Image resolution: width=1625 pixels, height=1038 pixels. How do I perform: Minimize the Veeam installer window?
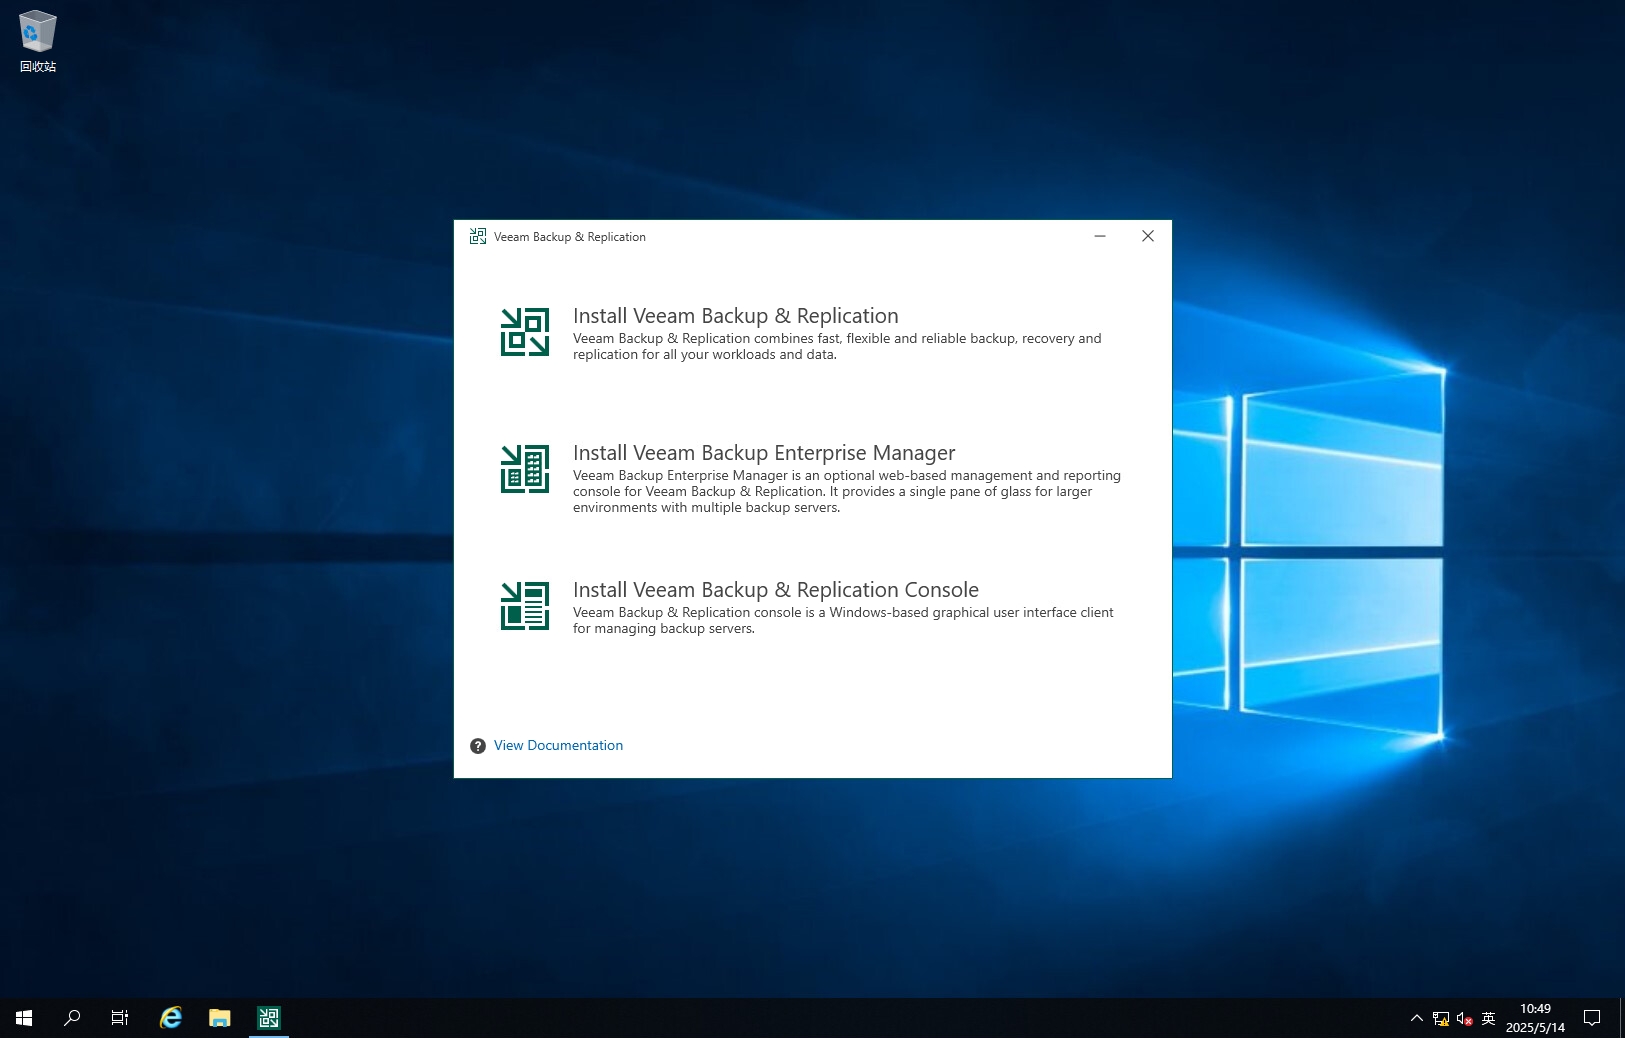(x=1100, y=237)
